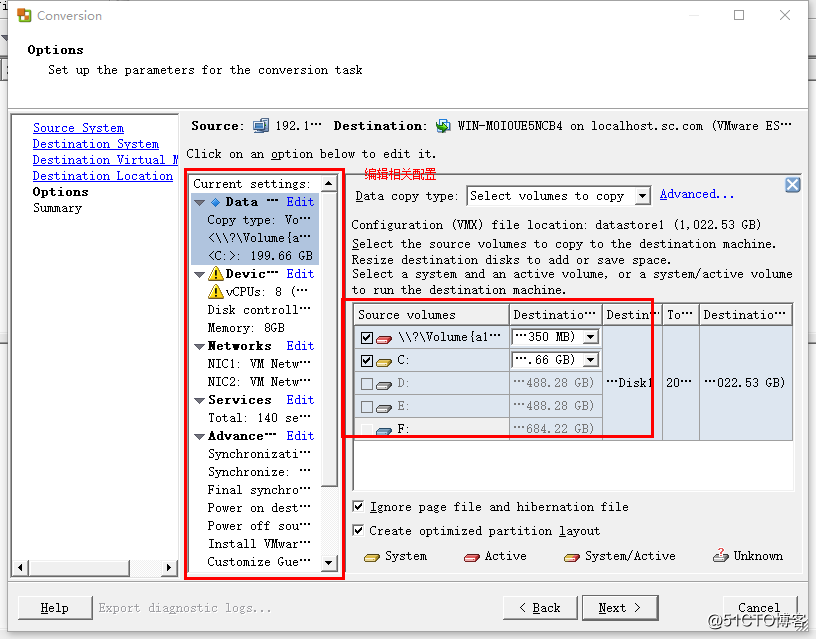Go to Destination System step
This screenshot has height=639, width=816.
(x=96, y=144)
